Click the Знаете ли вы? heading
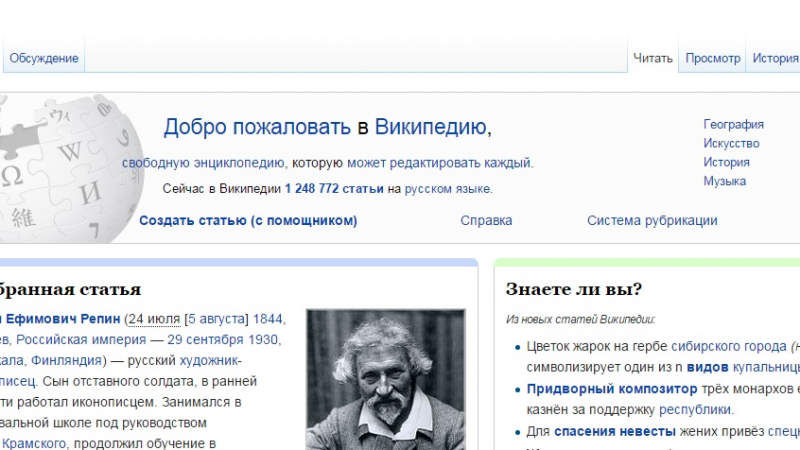The image size is (800, 450). [x=573, y=289]
